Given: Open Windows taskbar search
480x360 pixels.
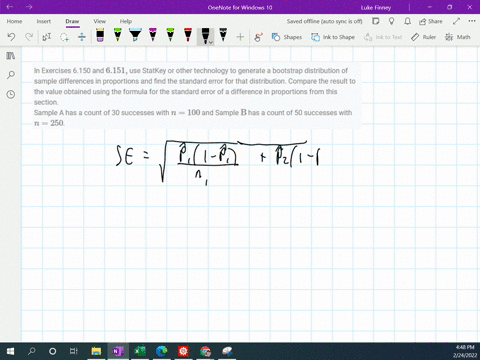Looking at the screenshot, I should pyautogui.click(x=32, y=351).
